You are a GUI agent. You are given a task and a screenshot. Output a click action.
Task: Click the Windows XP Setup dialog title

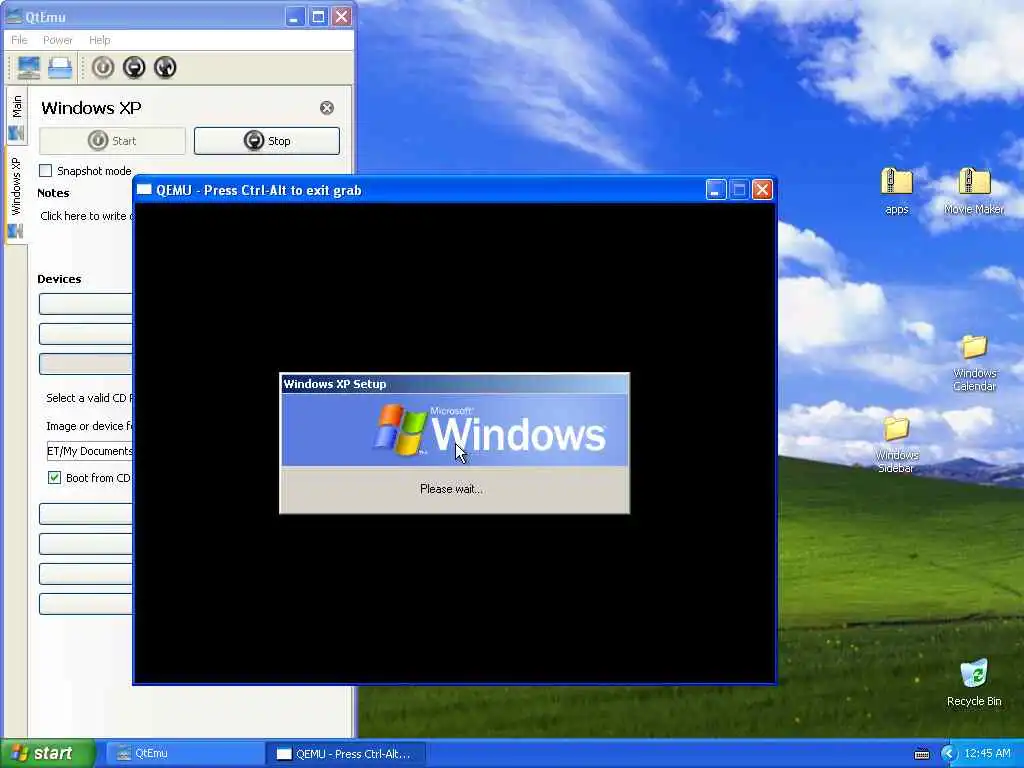[335, 384]
